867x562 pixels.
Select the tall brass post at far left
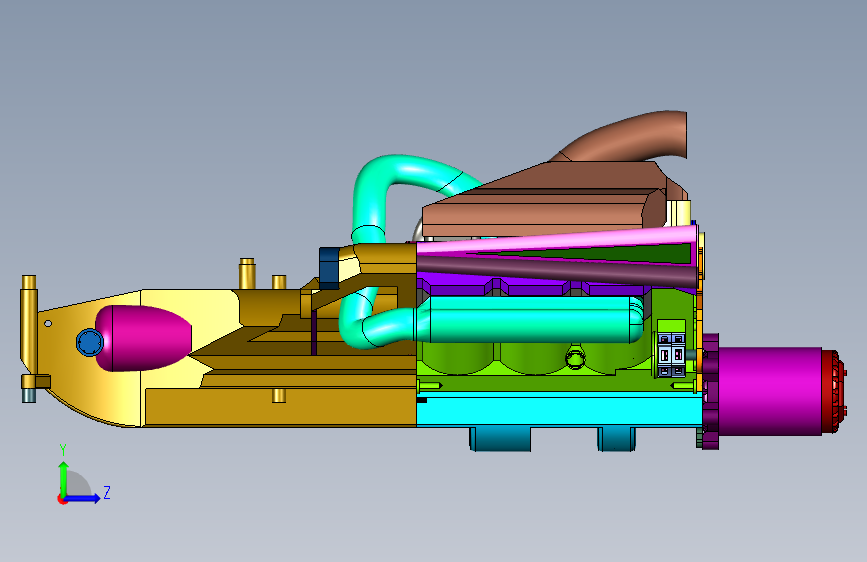pos(29,326)
